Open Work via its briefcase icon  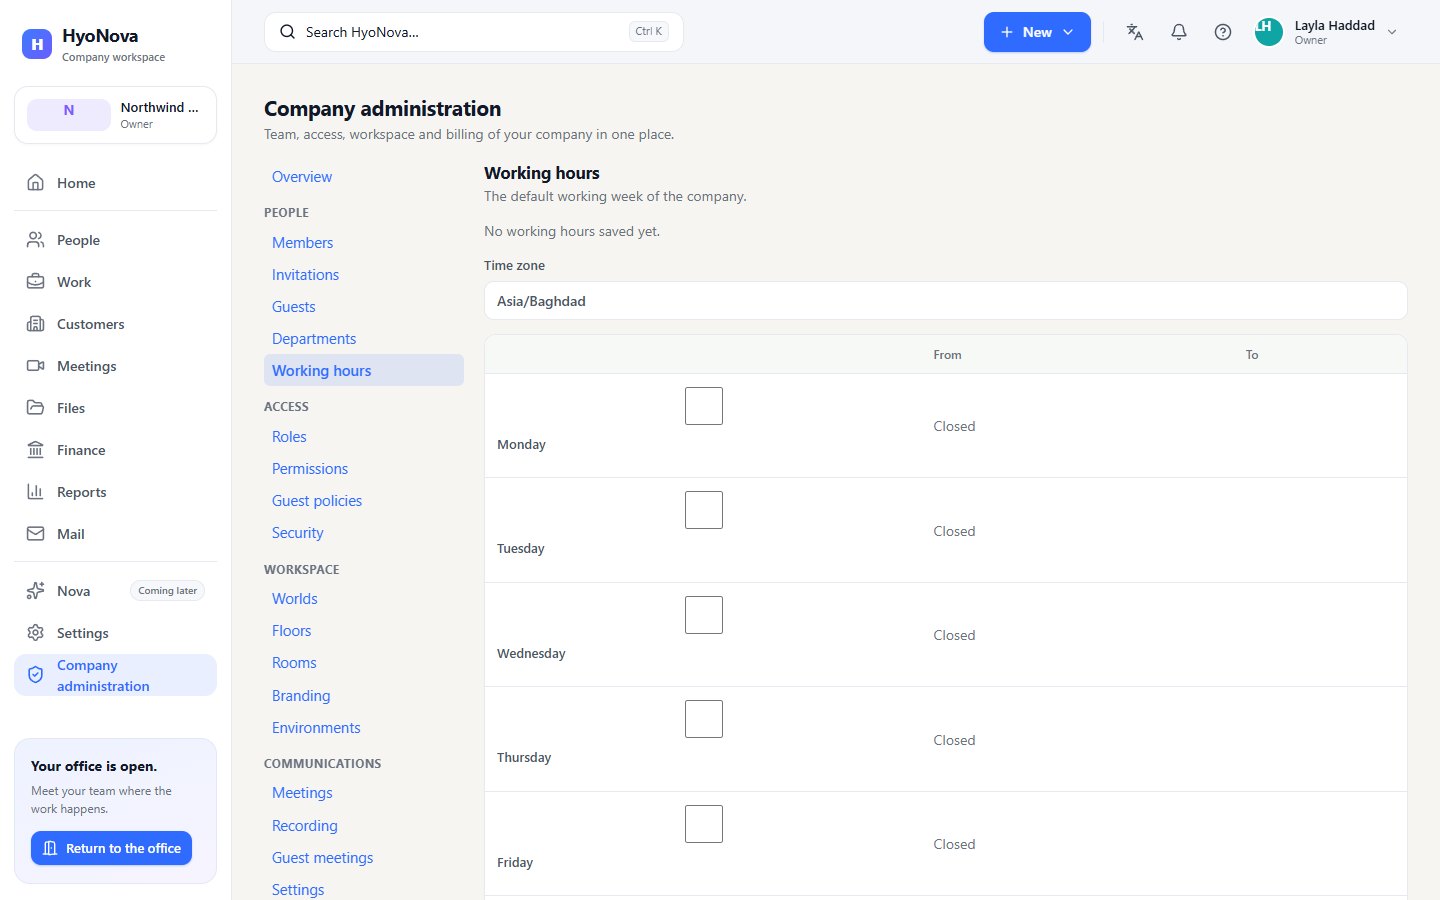coord(36,282)
